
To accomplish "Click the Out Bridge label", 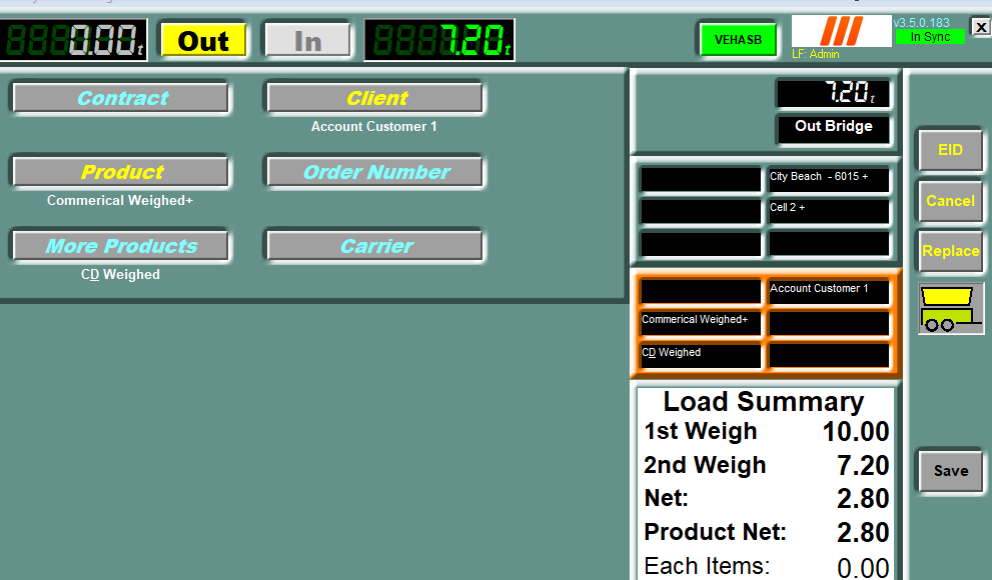I will 833,127.
